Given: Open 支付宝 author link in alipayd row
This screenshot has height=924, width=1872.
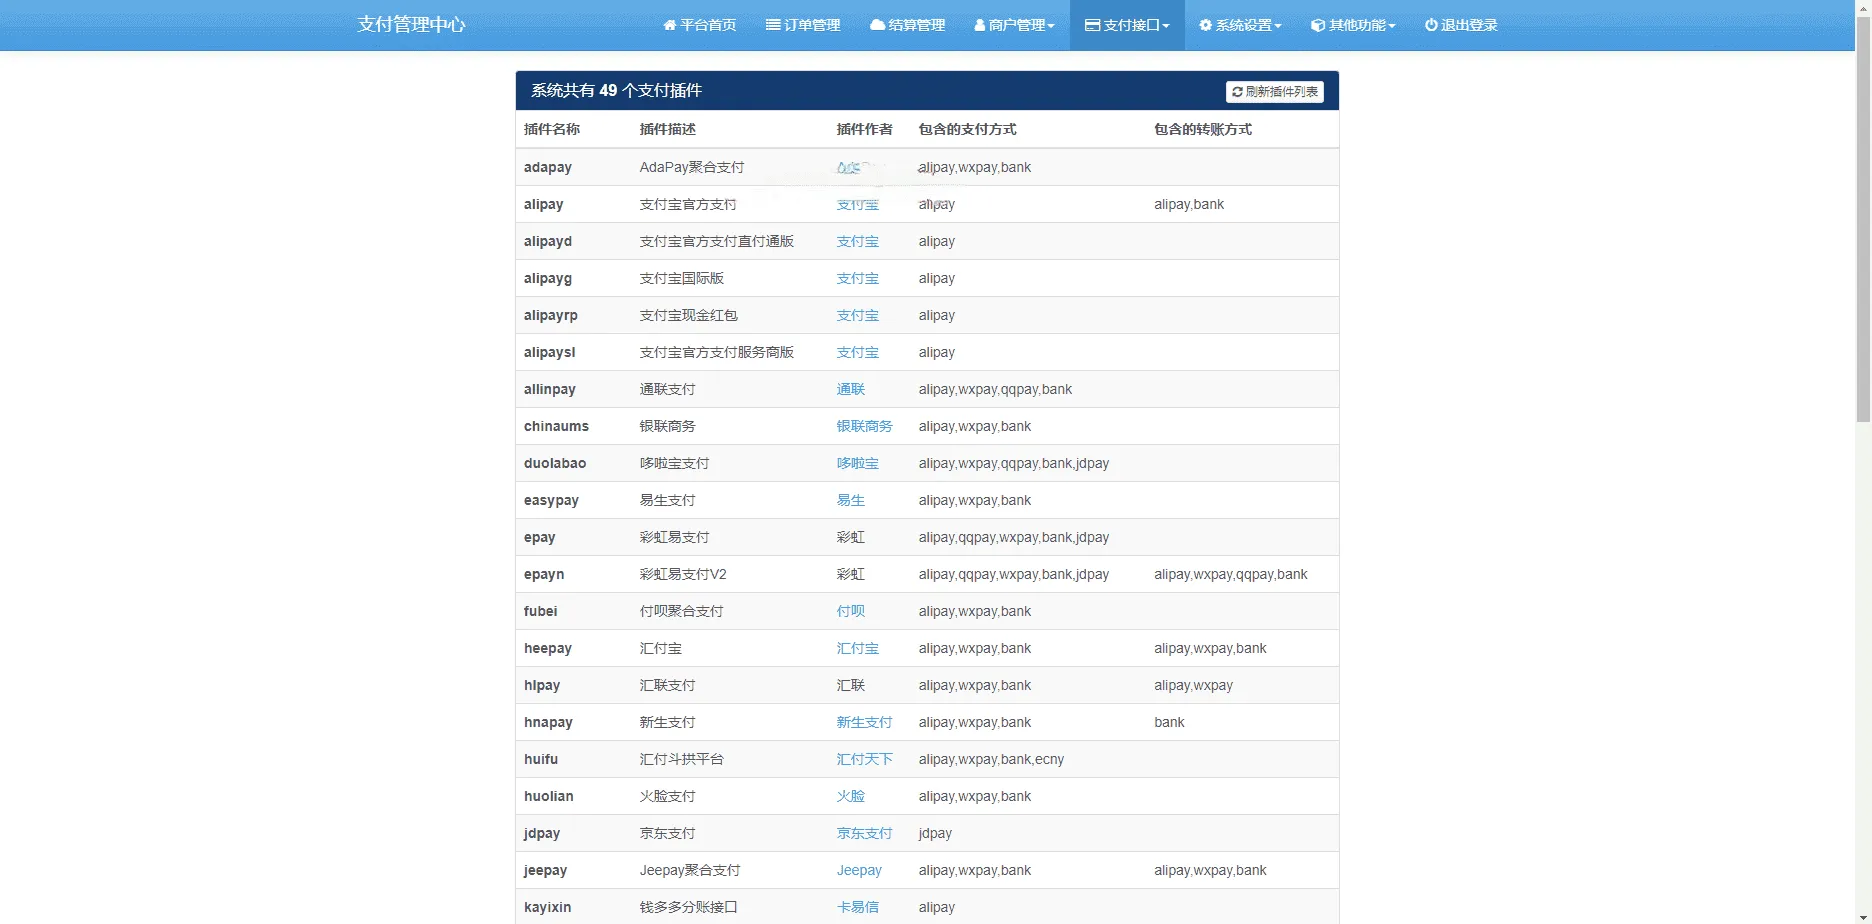Looking at the screenshot, I should (858, 241).
